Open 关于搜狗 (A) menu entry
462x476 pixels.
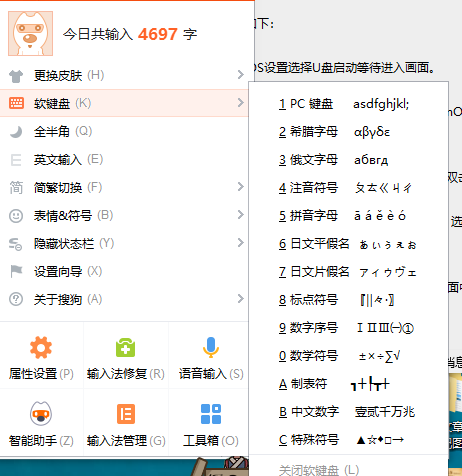124,299
